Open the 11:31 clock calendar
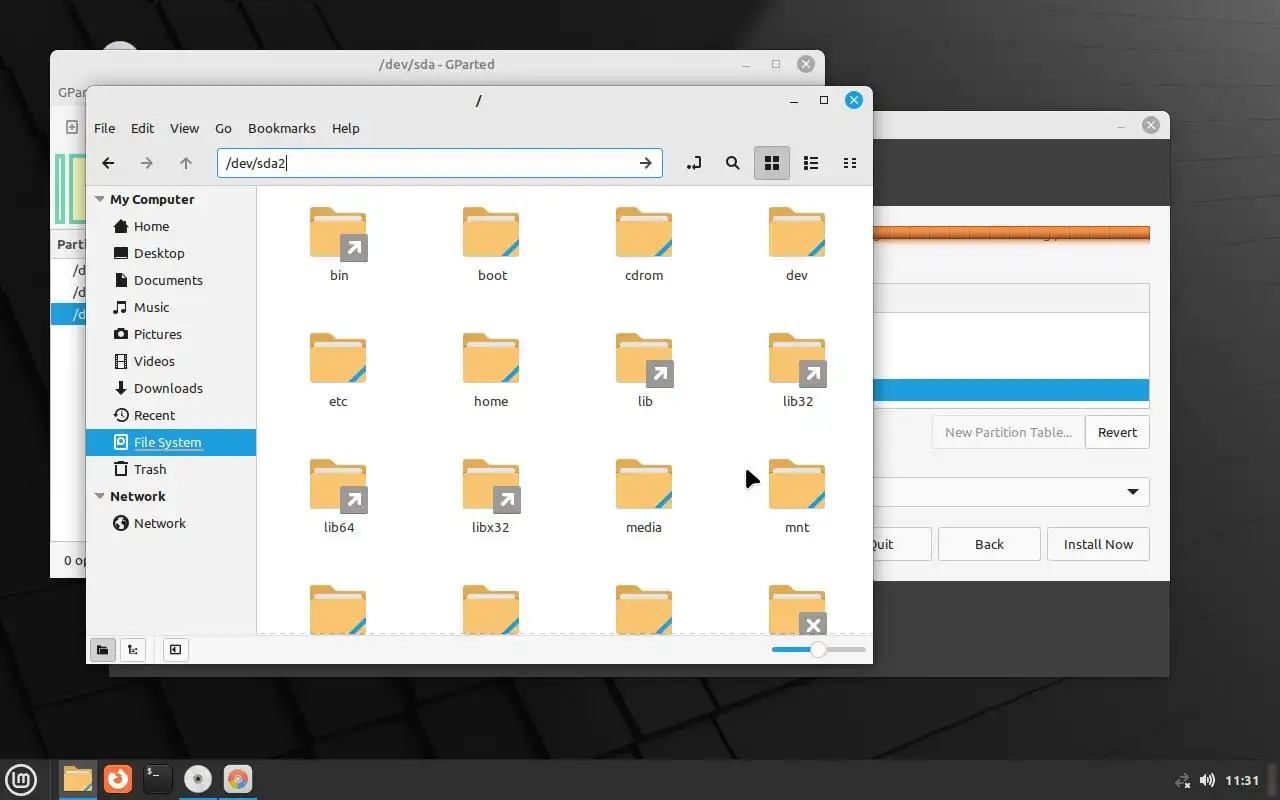Viewport: 1280px width, 800px height. pyautogui.click(x=1242, y=780)
